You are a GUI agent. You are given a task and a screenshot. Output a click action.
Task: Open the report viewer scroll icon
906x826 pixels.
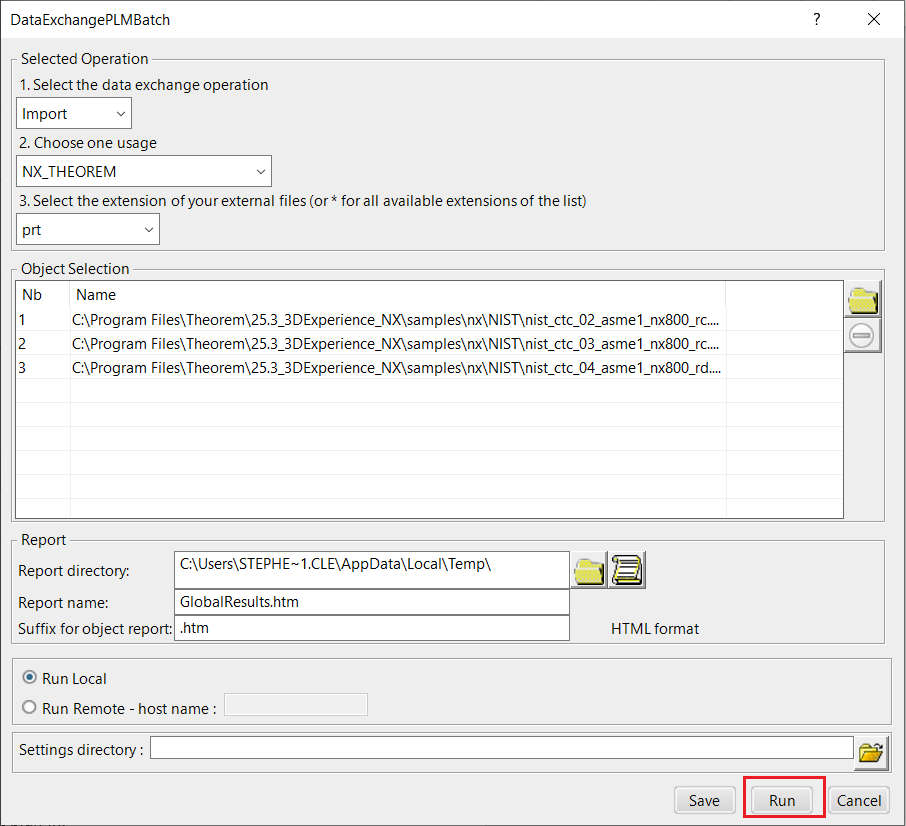[627, 570]
